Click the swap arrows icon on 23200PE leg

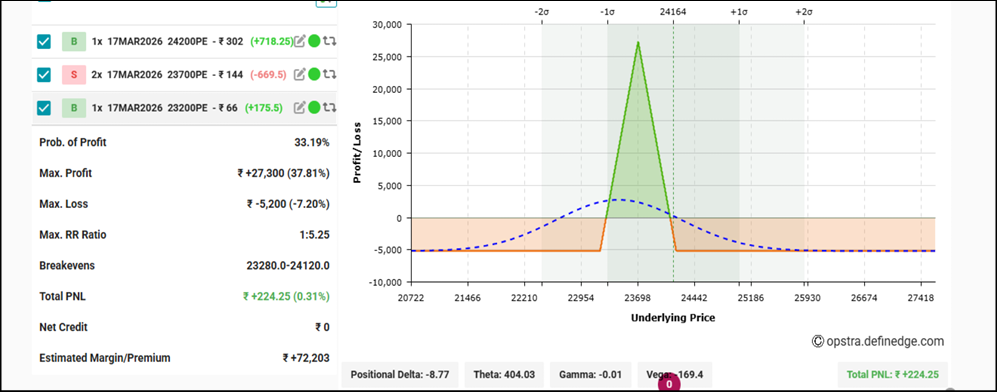tap(329, 107)
